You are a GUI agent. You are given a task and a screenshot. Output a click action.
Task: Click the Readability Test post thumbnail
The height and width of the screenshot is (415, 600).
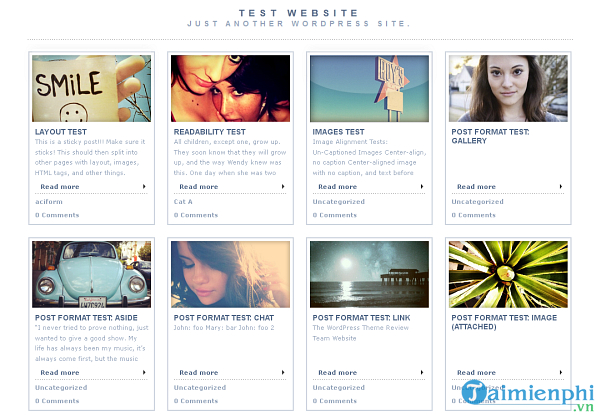point(230,89)
